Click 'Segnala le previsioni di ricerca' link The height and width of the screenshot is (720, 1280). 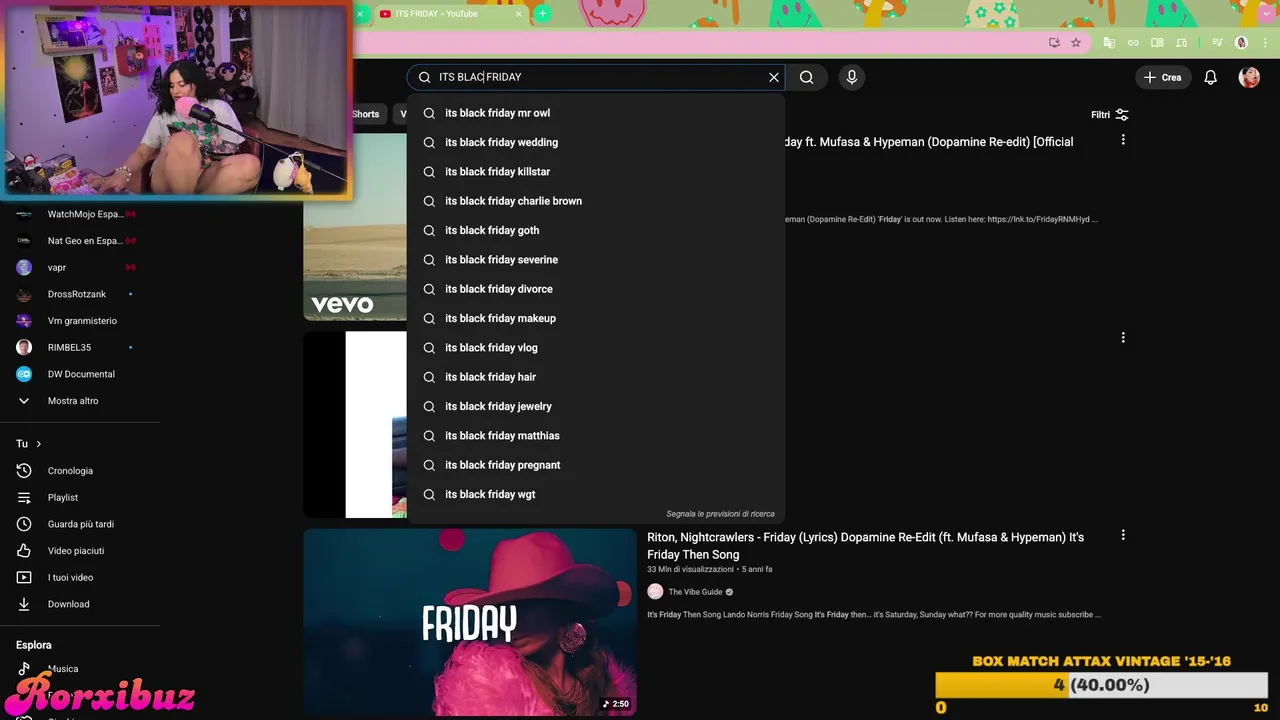click(720, 514)
